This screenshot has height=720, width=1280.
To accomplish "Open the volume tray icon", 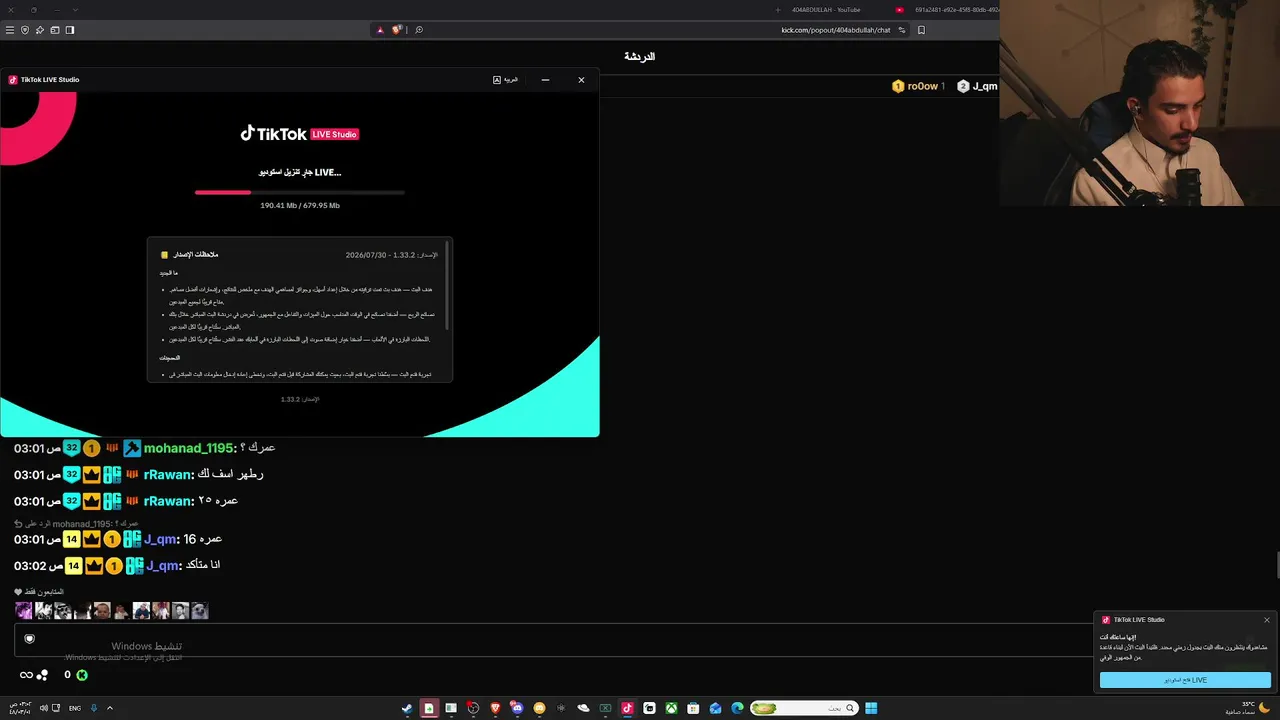I will tap(44, 708).
